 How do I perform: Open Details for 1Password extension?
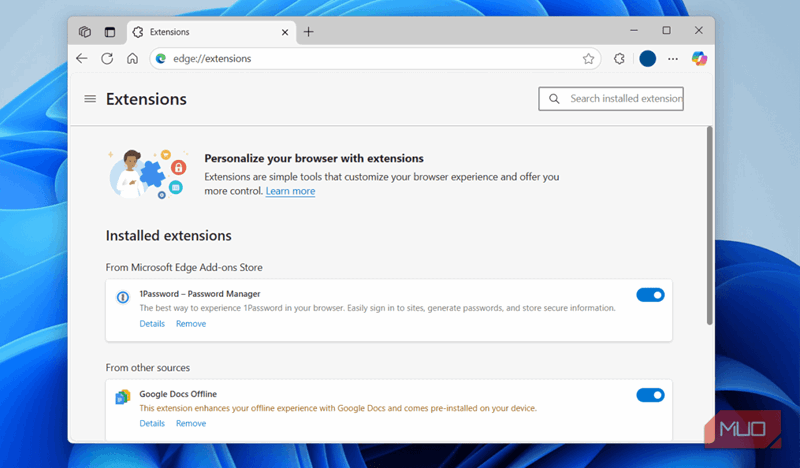[152, 324]
